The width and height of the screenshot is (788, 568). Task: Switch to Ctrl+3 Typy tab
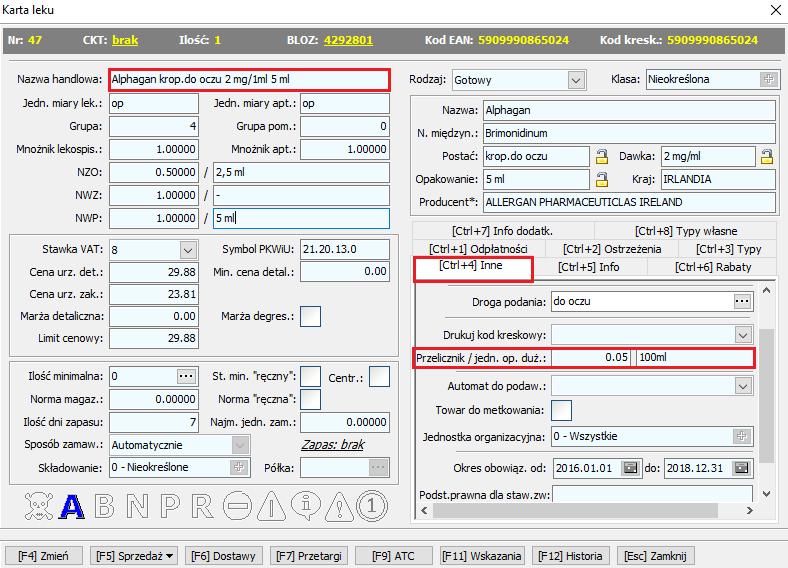728,249
